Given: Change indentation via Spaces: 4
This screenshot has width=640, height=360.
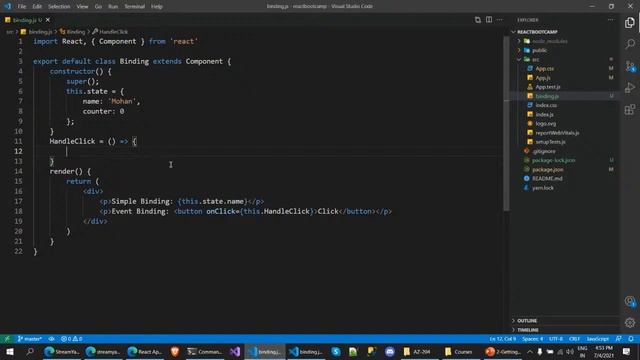Looking at the screenshot, I should pos(533,339).
